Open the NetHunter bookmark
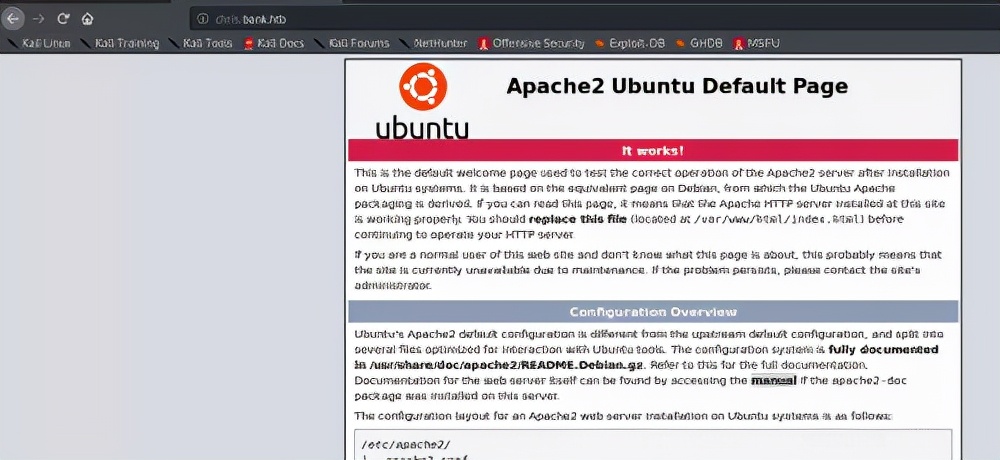Viewport: 1000px width, 460px height. pos(434,43)
